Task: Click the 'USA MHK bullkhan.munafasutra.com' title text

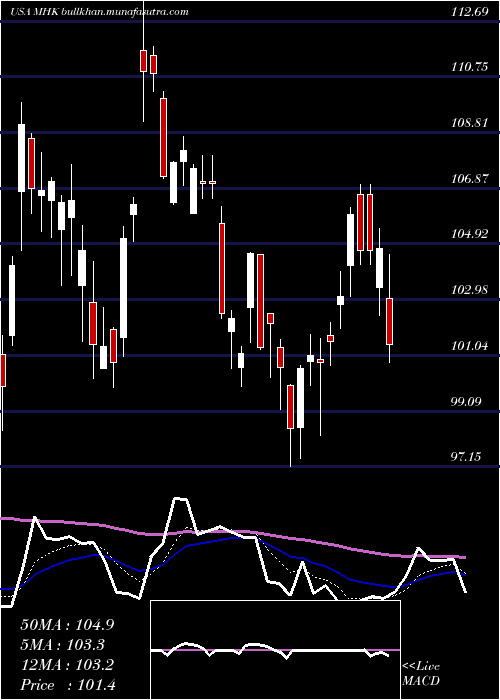Action: 99,12
